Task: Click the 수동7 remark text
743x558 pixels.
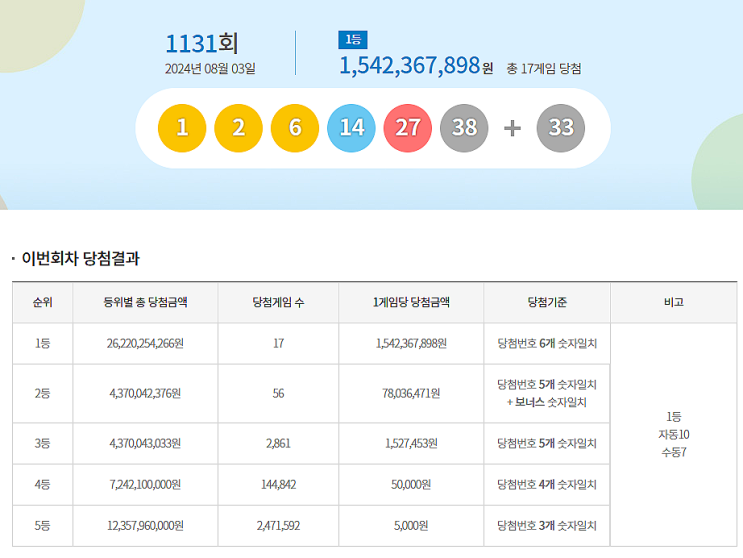Action: tap(674, 453)
